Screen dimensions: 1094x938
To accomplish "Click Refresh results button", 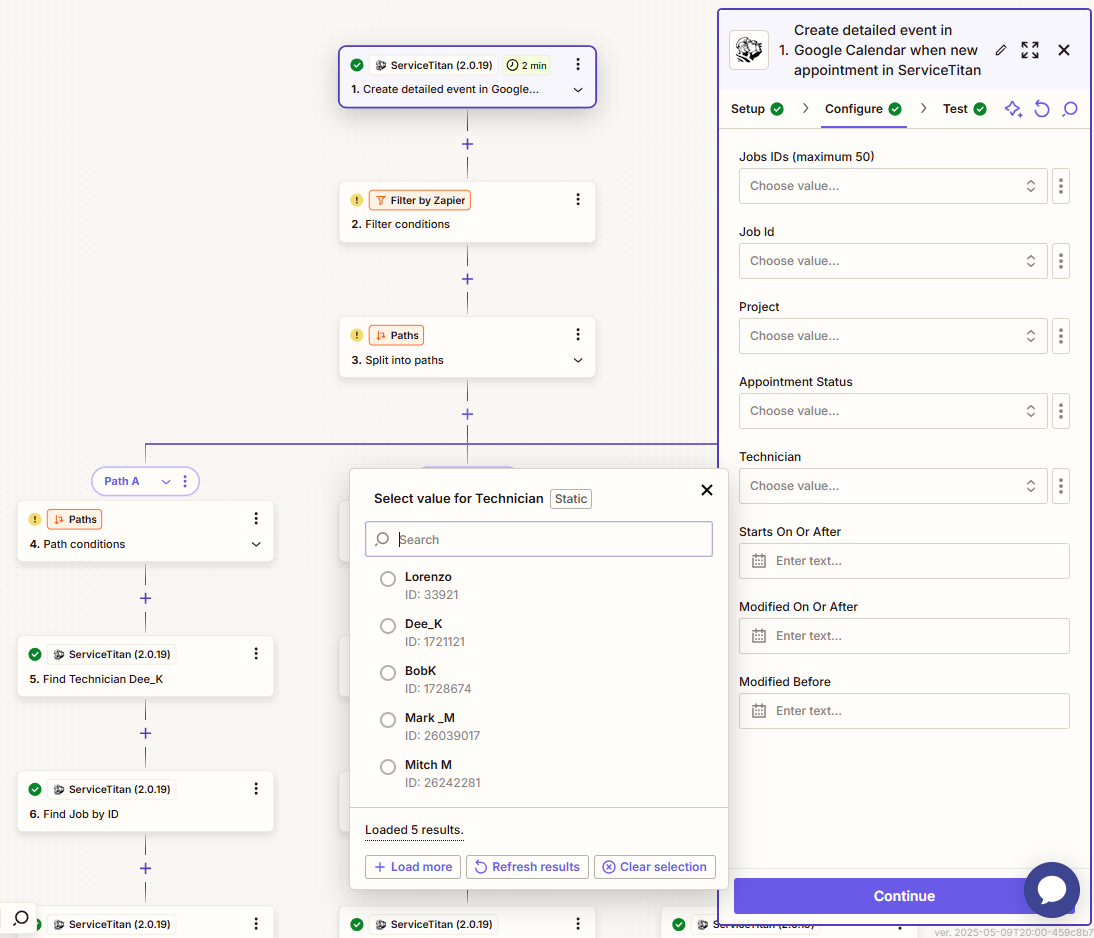I will pyautogui.click(x=527, y=867).
